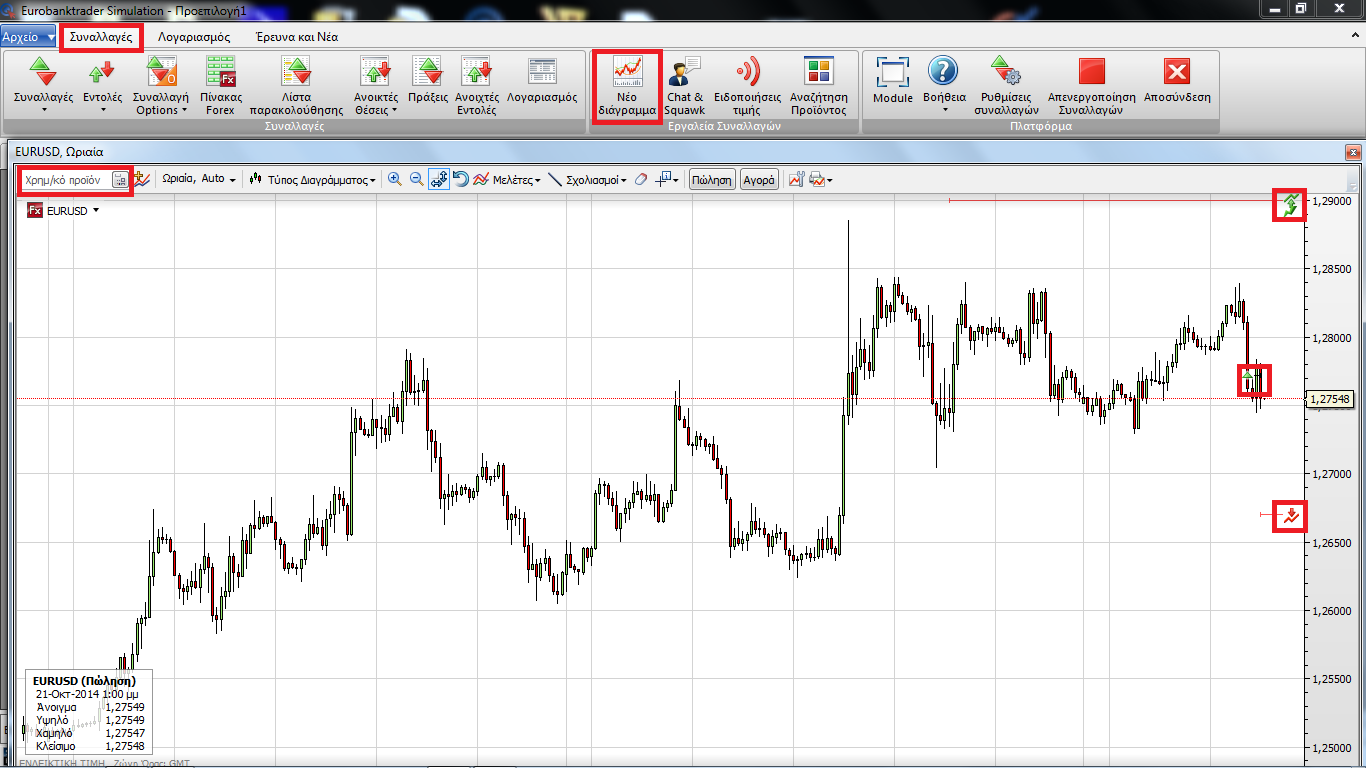1366x768 pixels.
Task: Click the Χαμηλό value 1,27547
Action: coord(124,733)
